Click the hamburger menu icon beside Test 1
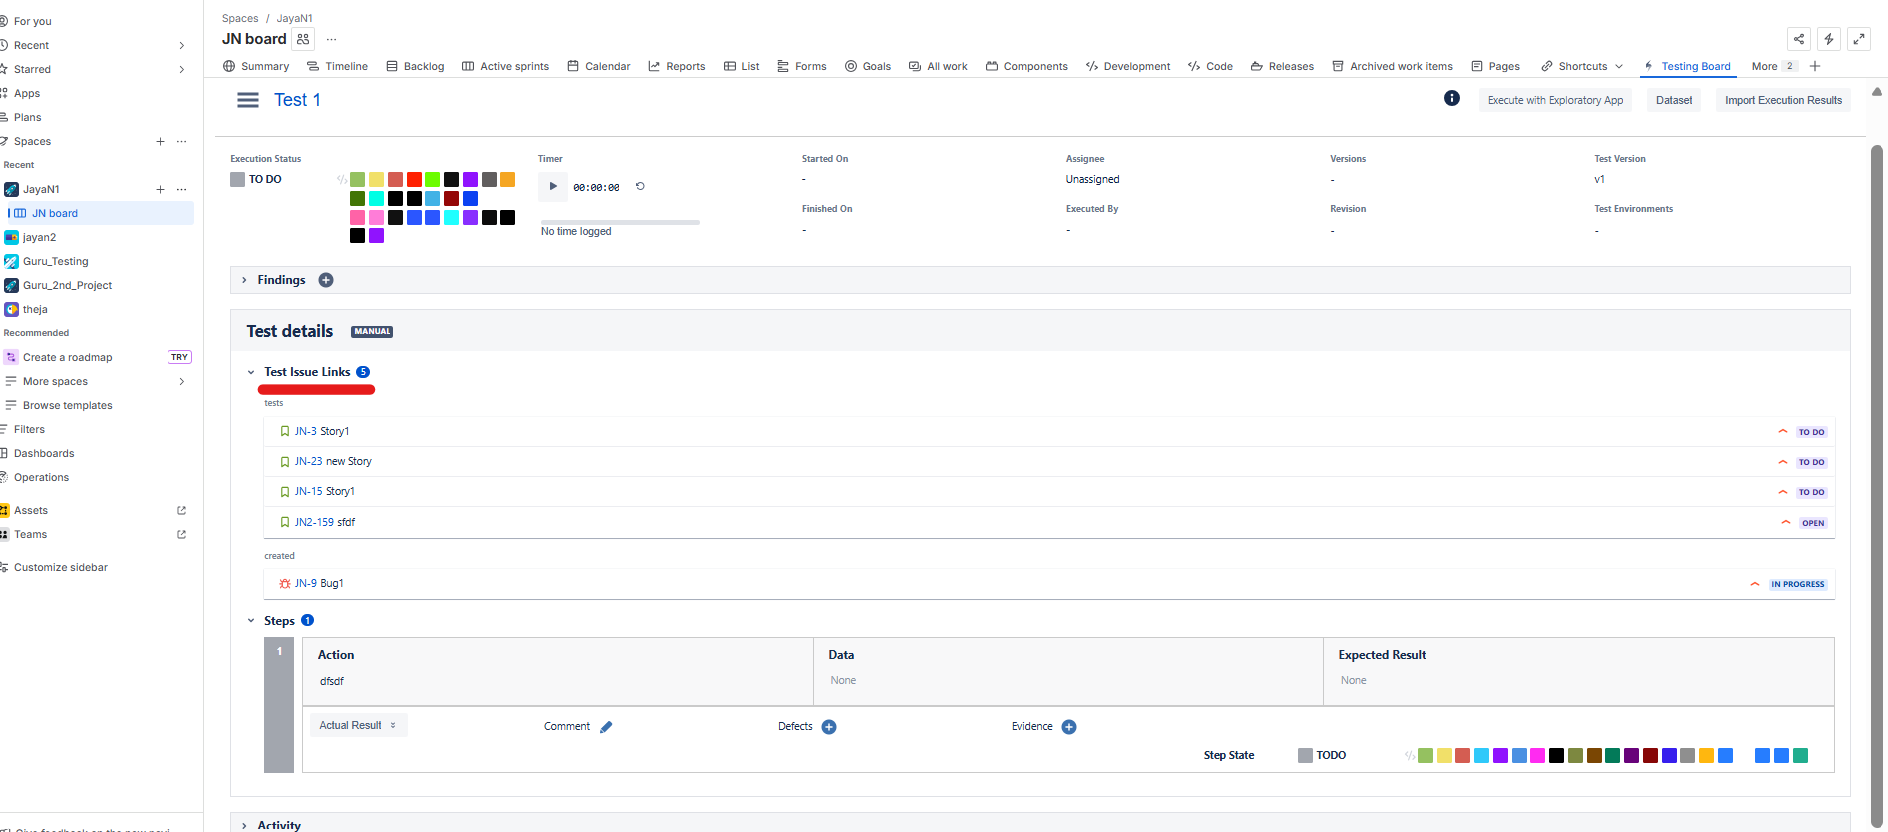Screen dimensions: 1888x832 pyautogui.click(x=247, y=100)
